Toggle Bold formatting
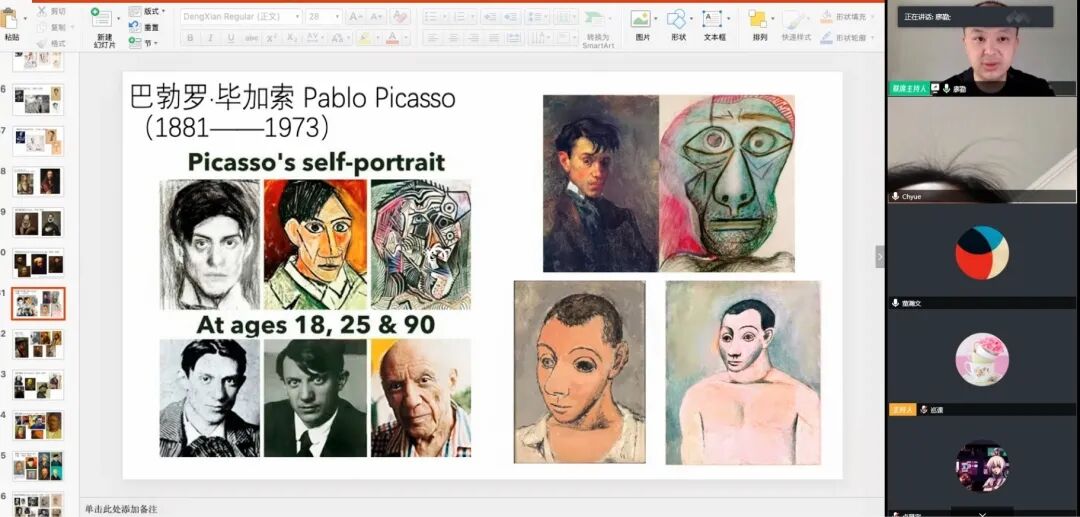This screenshot has width=1080, height=517. tap(190, 39)
